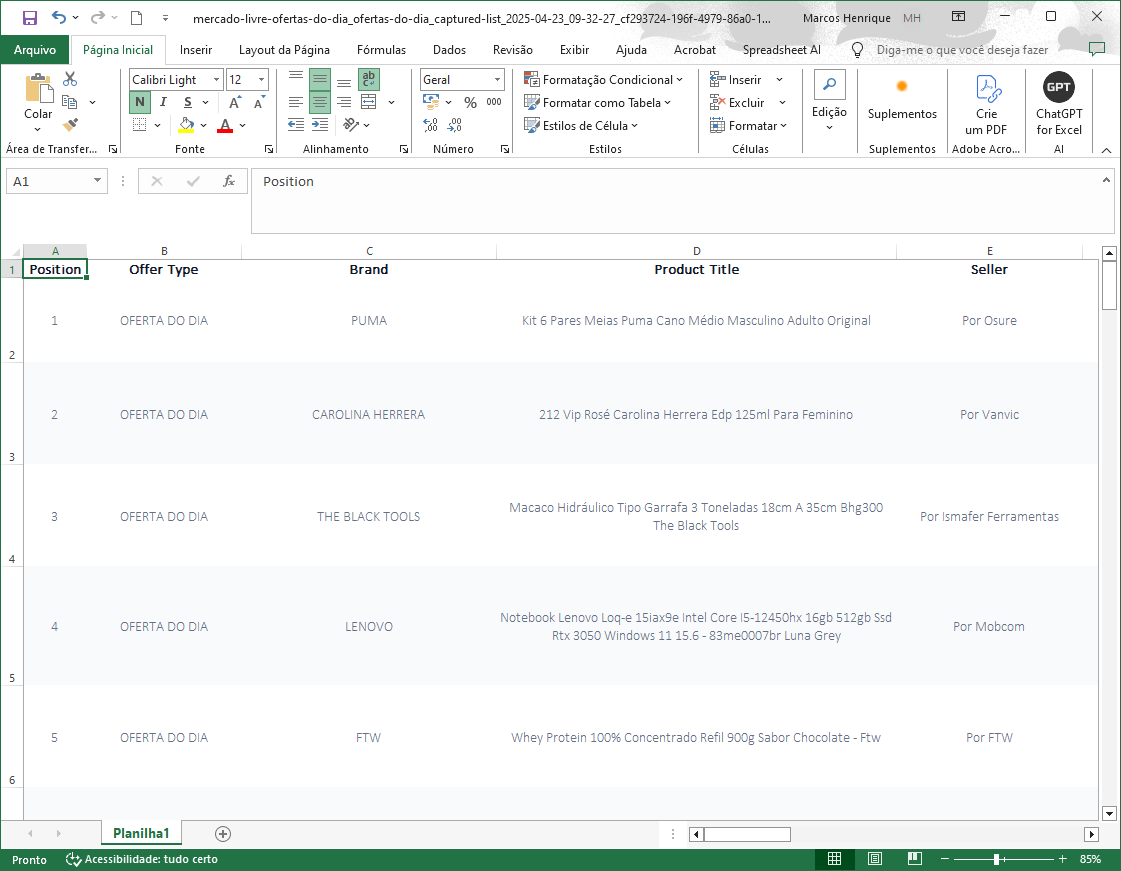Paste using the Colar clipboard icon
Screen dimensions: 1121x871
point(39,89)
